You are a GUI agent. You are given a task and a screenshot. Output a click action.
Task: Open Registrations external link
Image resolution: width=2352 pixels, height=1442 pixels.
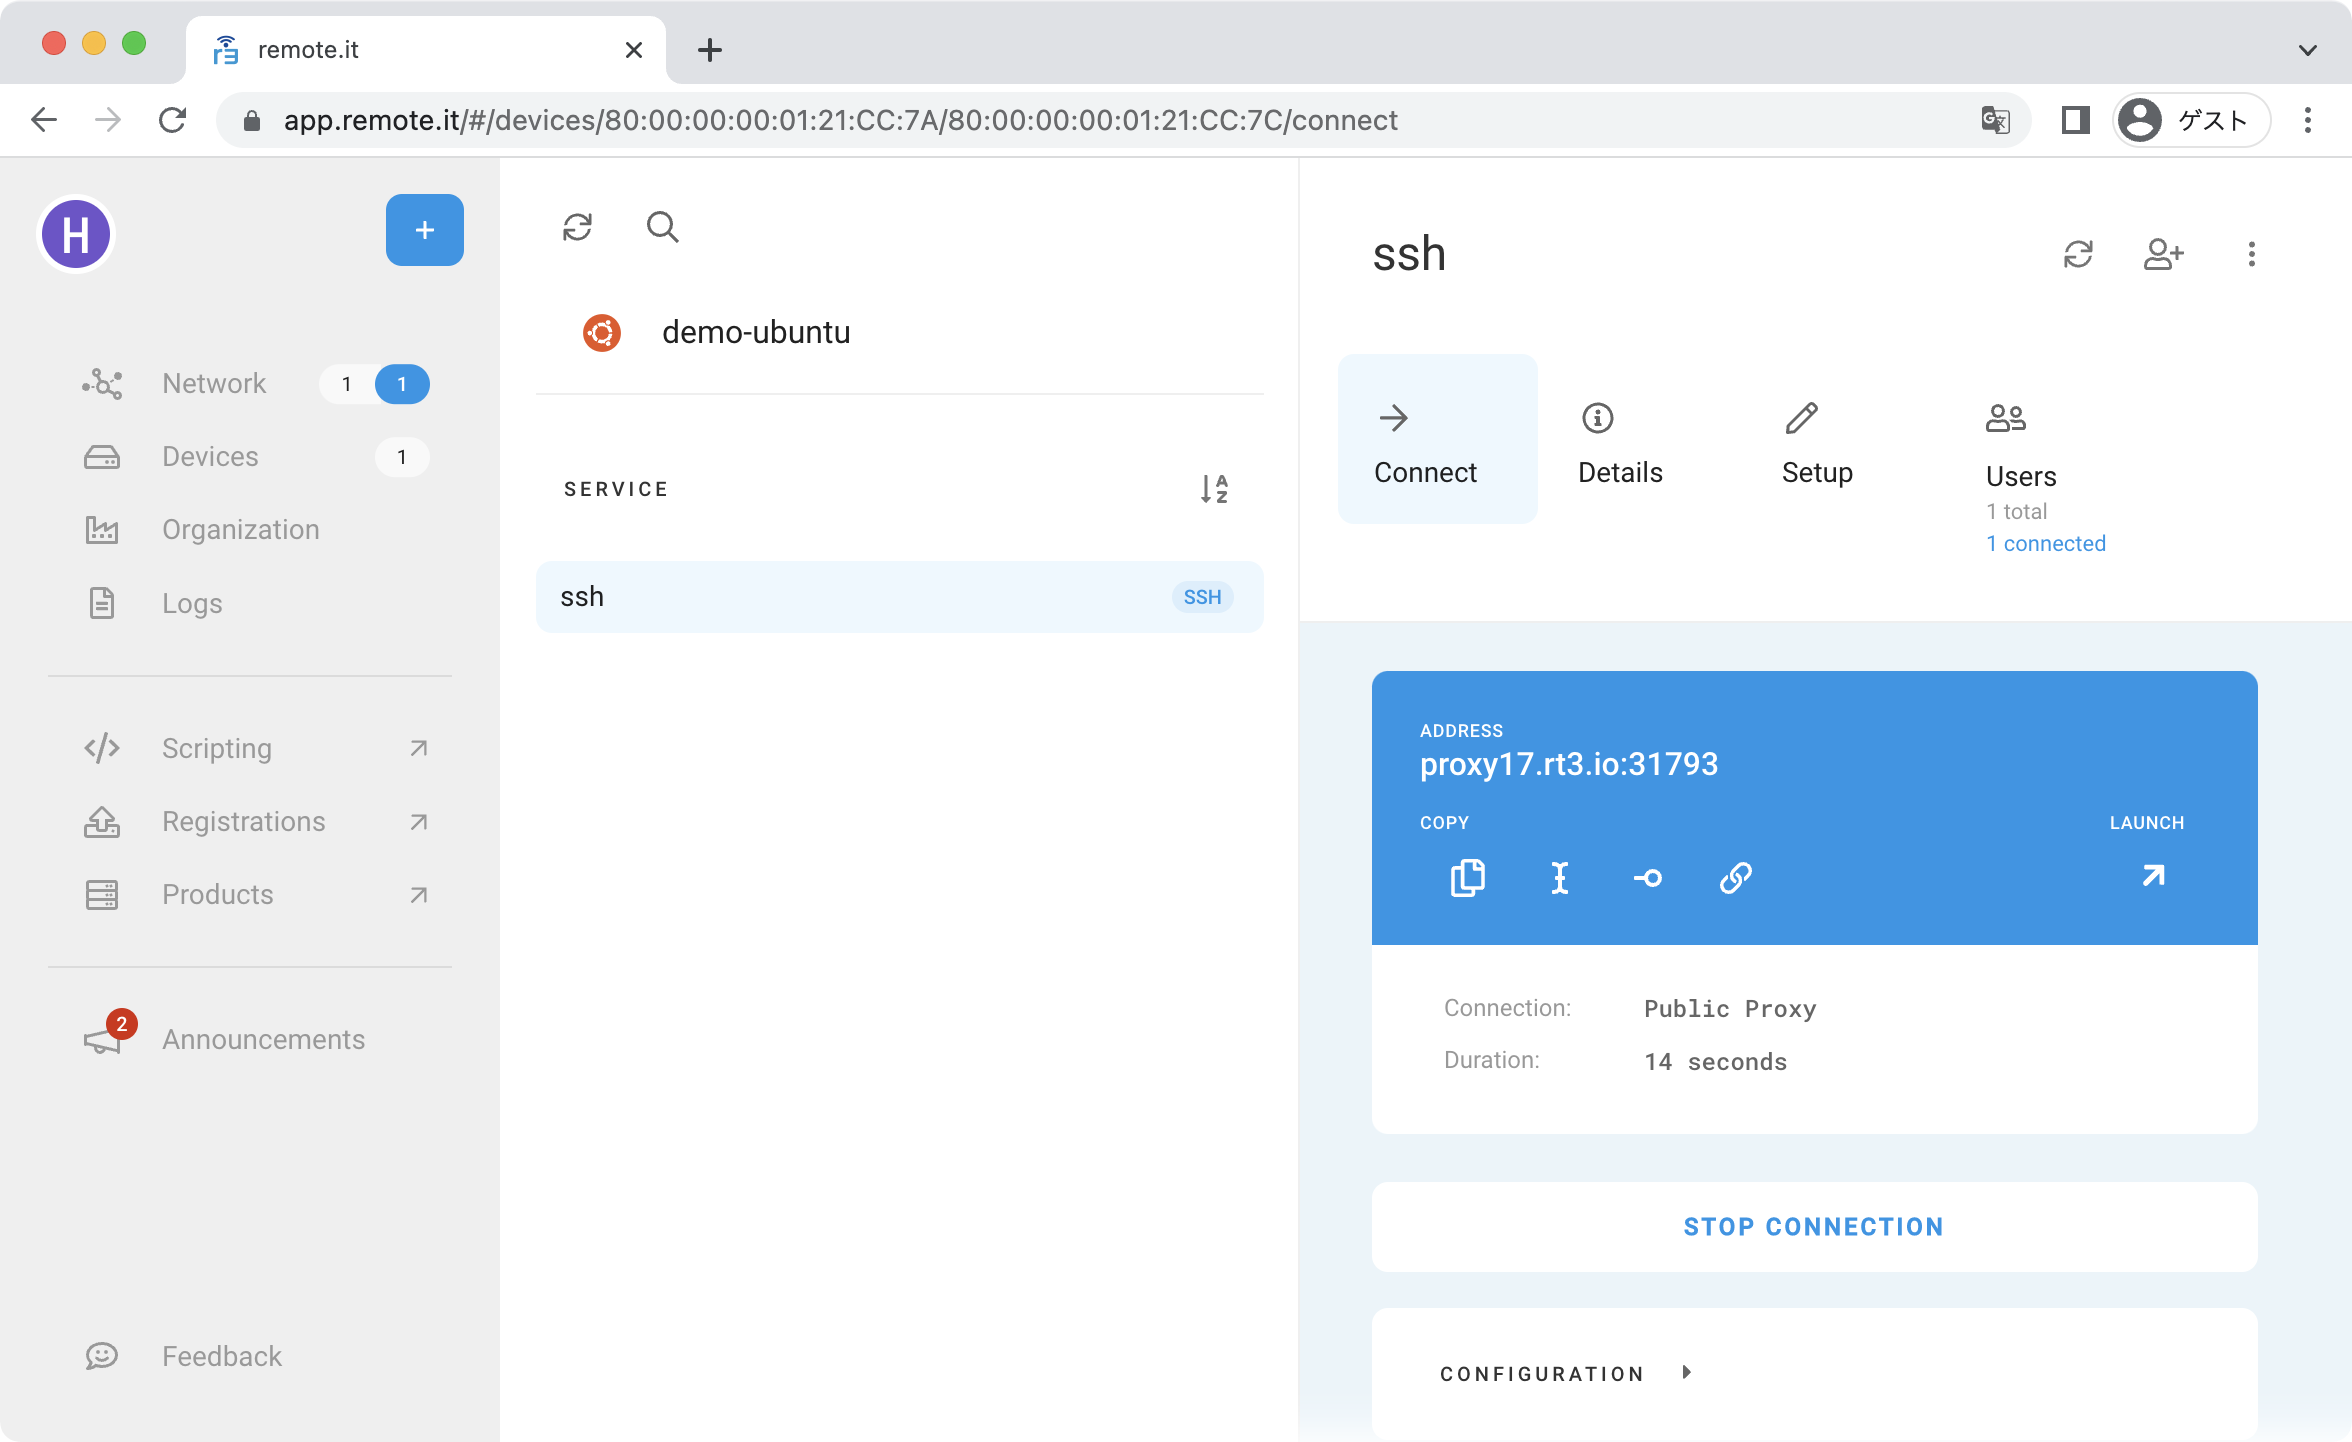(250, 821)
